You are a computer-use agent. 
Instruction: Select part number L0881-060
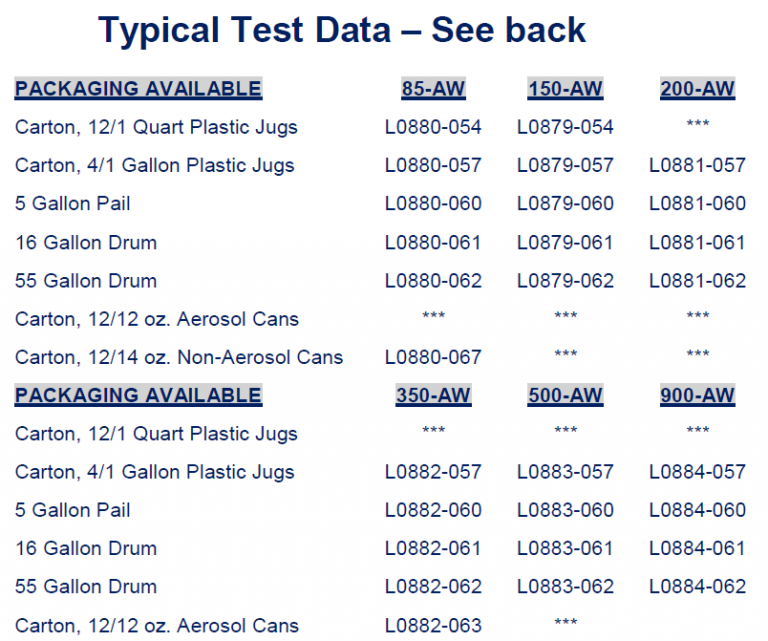point(697,203)
